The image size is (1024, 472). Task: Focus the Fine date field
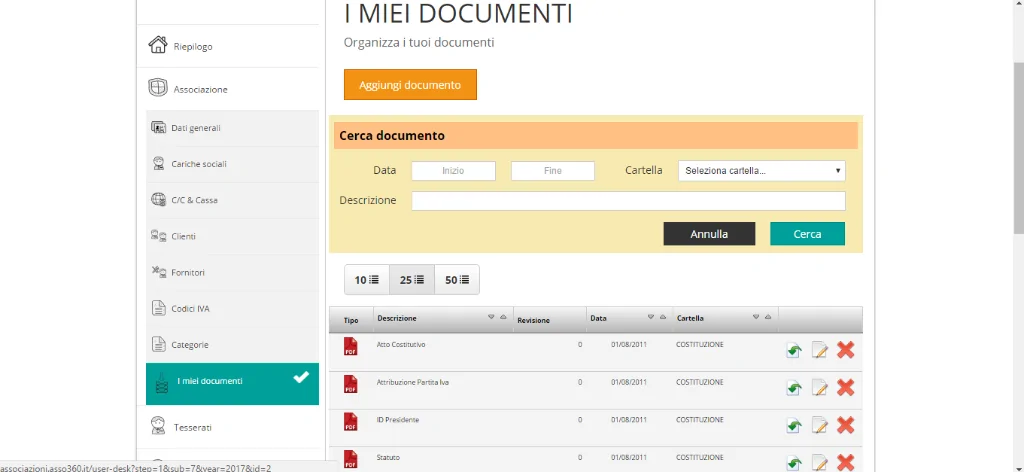[x=552, y=171]
